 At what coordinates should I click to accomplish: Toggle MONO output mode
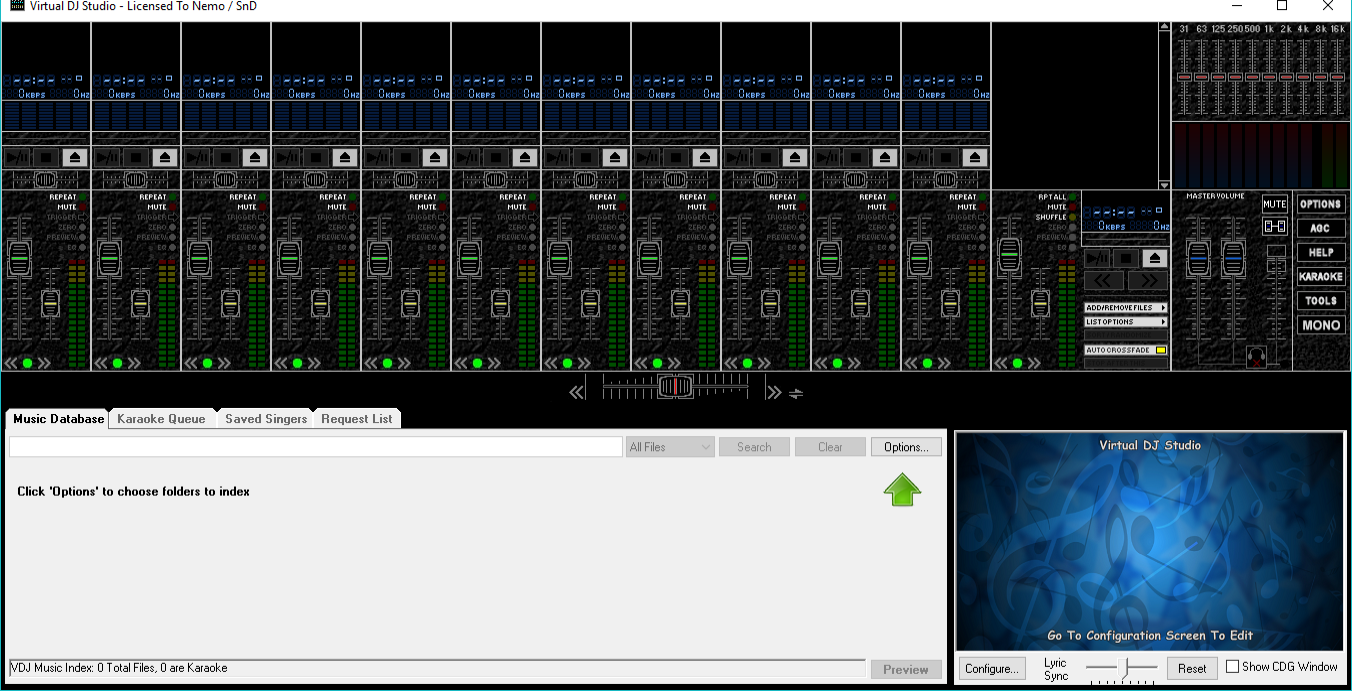1321,325
